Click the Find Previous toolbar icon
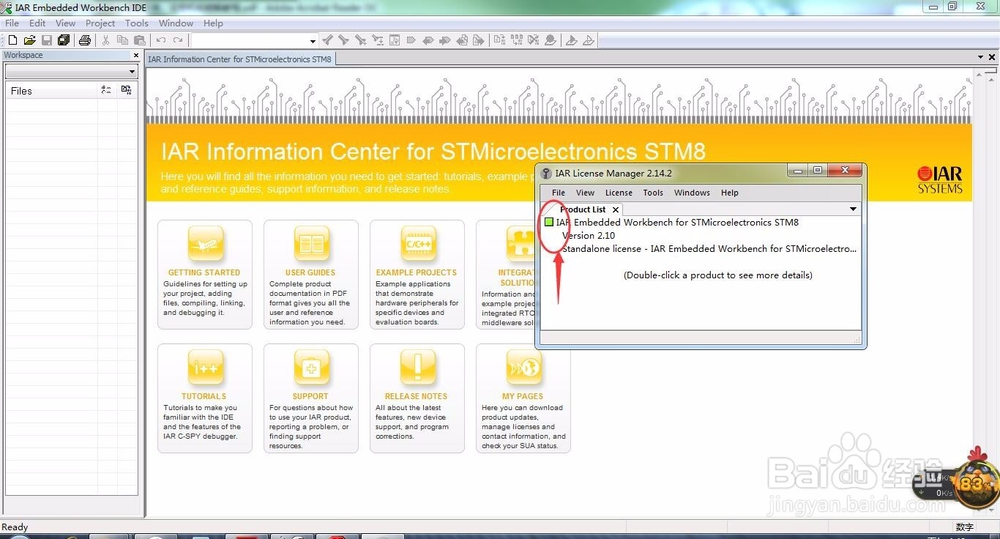The width and height of the screenshot is (1000, 539). click(x=327, y=40)
